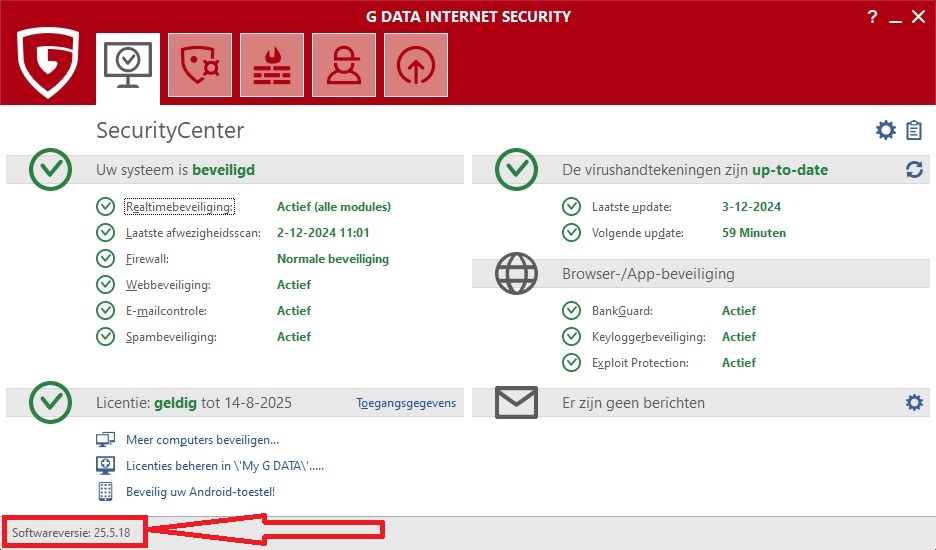Click 'Beveilig uw Android-toestel!' link
Viewport: 936px width, 550px height.
point(200,492)
